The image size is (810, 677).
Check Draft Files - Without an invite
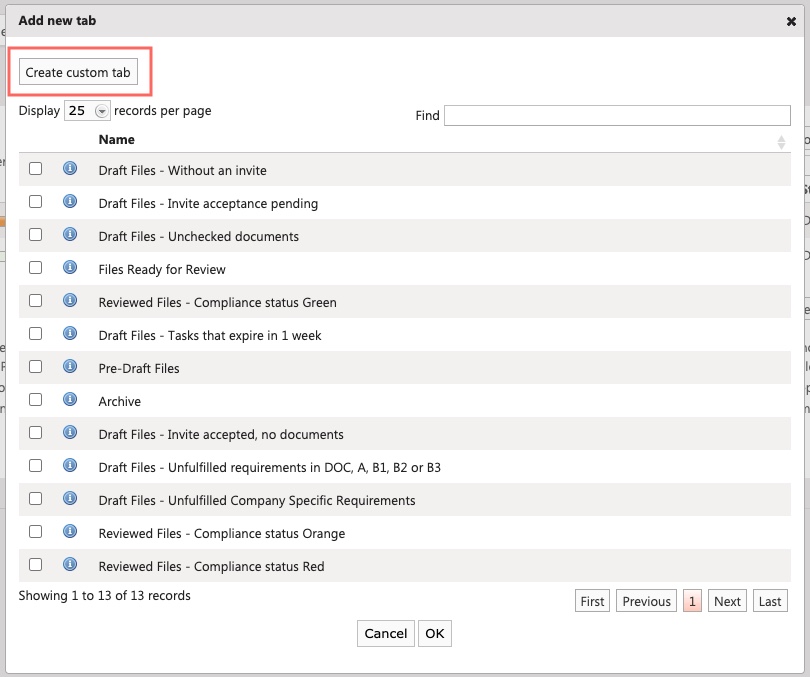[36, 169]
